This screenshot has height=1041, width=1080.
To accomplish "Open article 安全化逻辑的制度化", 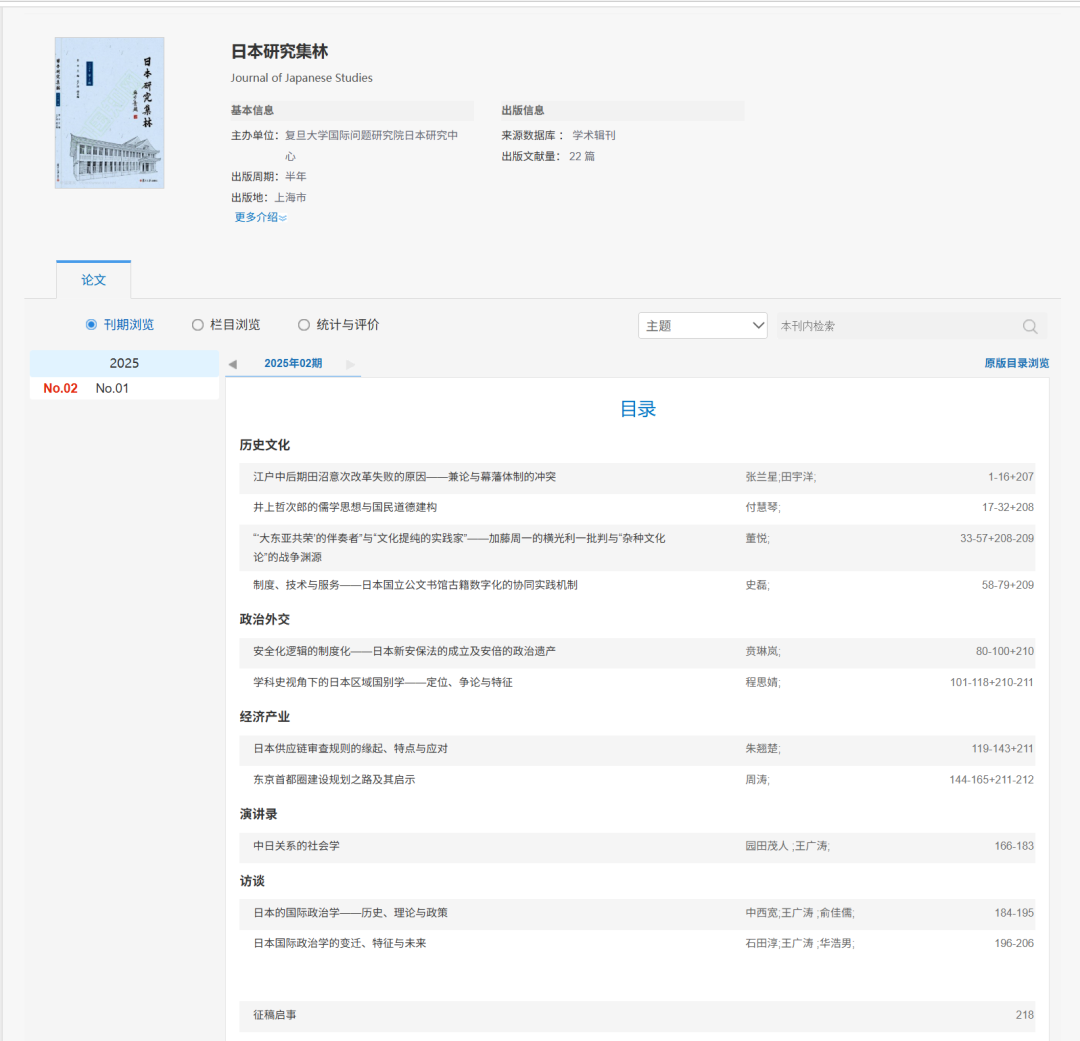I will tap(404, 651).
